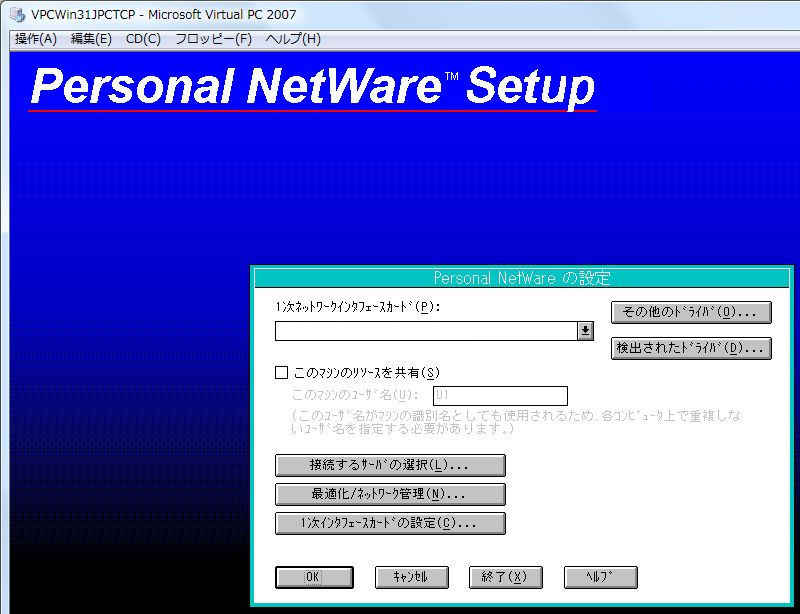Viewport: 800px width, 614px height.
Task: Click the Personal NetWare の設定 dialog title
Action: [522, 278]
